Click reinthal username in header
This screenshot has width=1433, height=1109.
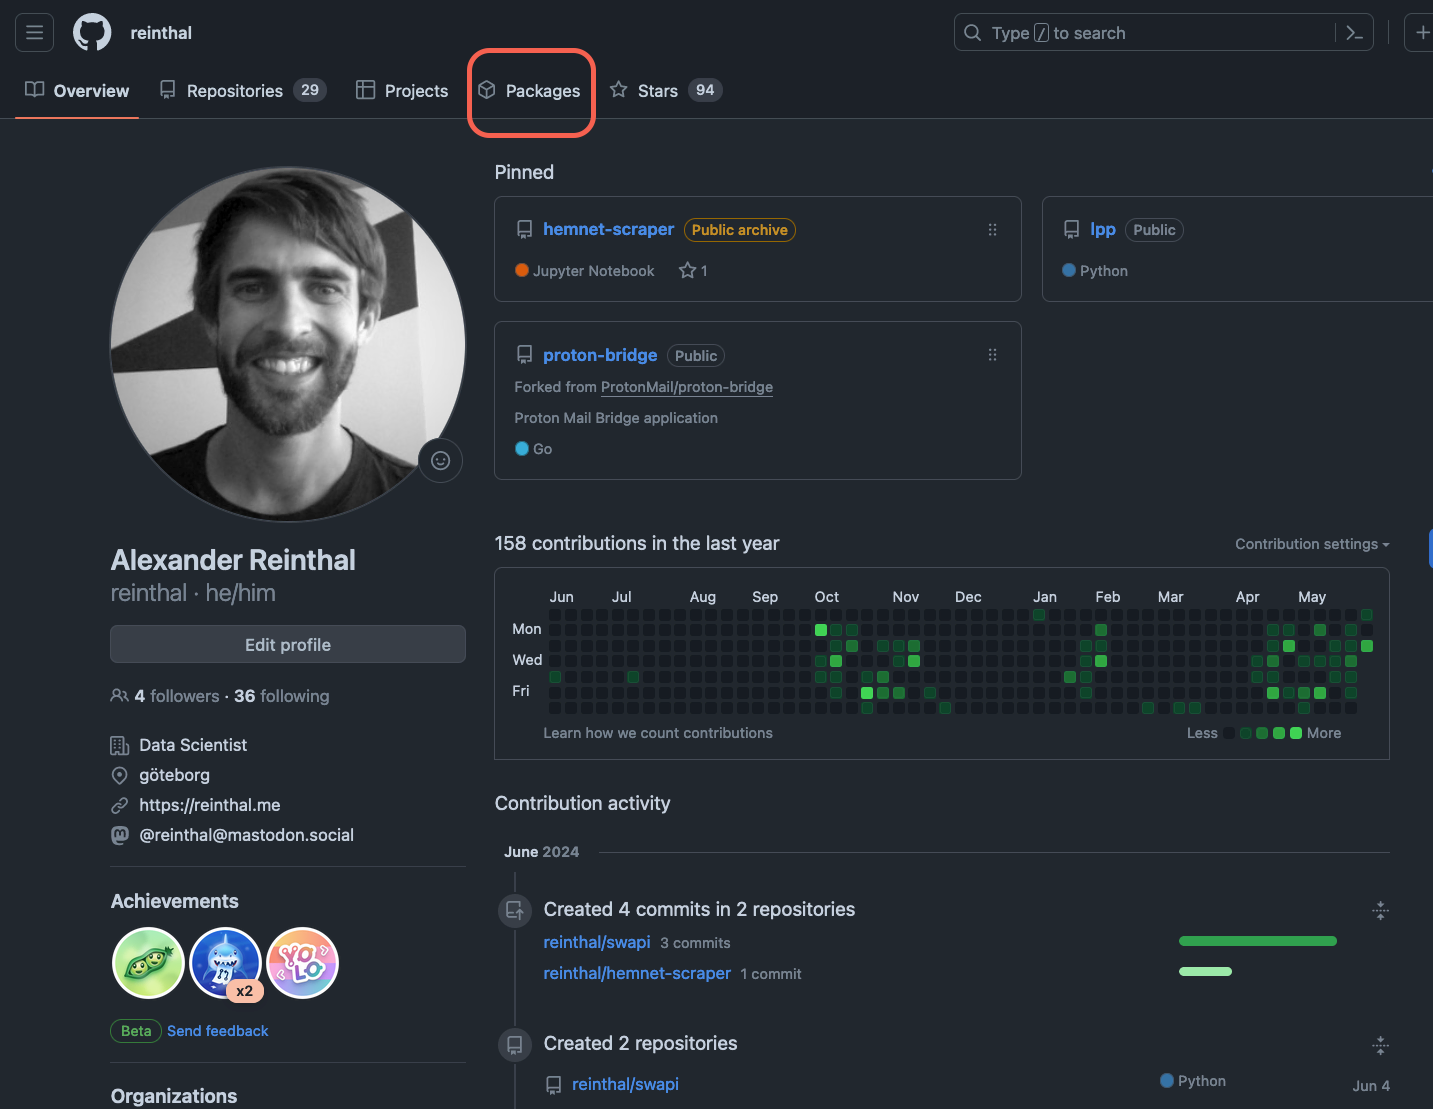coord(161,33)
